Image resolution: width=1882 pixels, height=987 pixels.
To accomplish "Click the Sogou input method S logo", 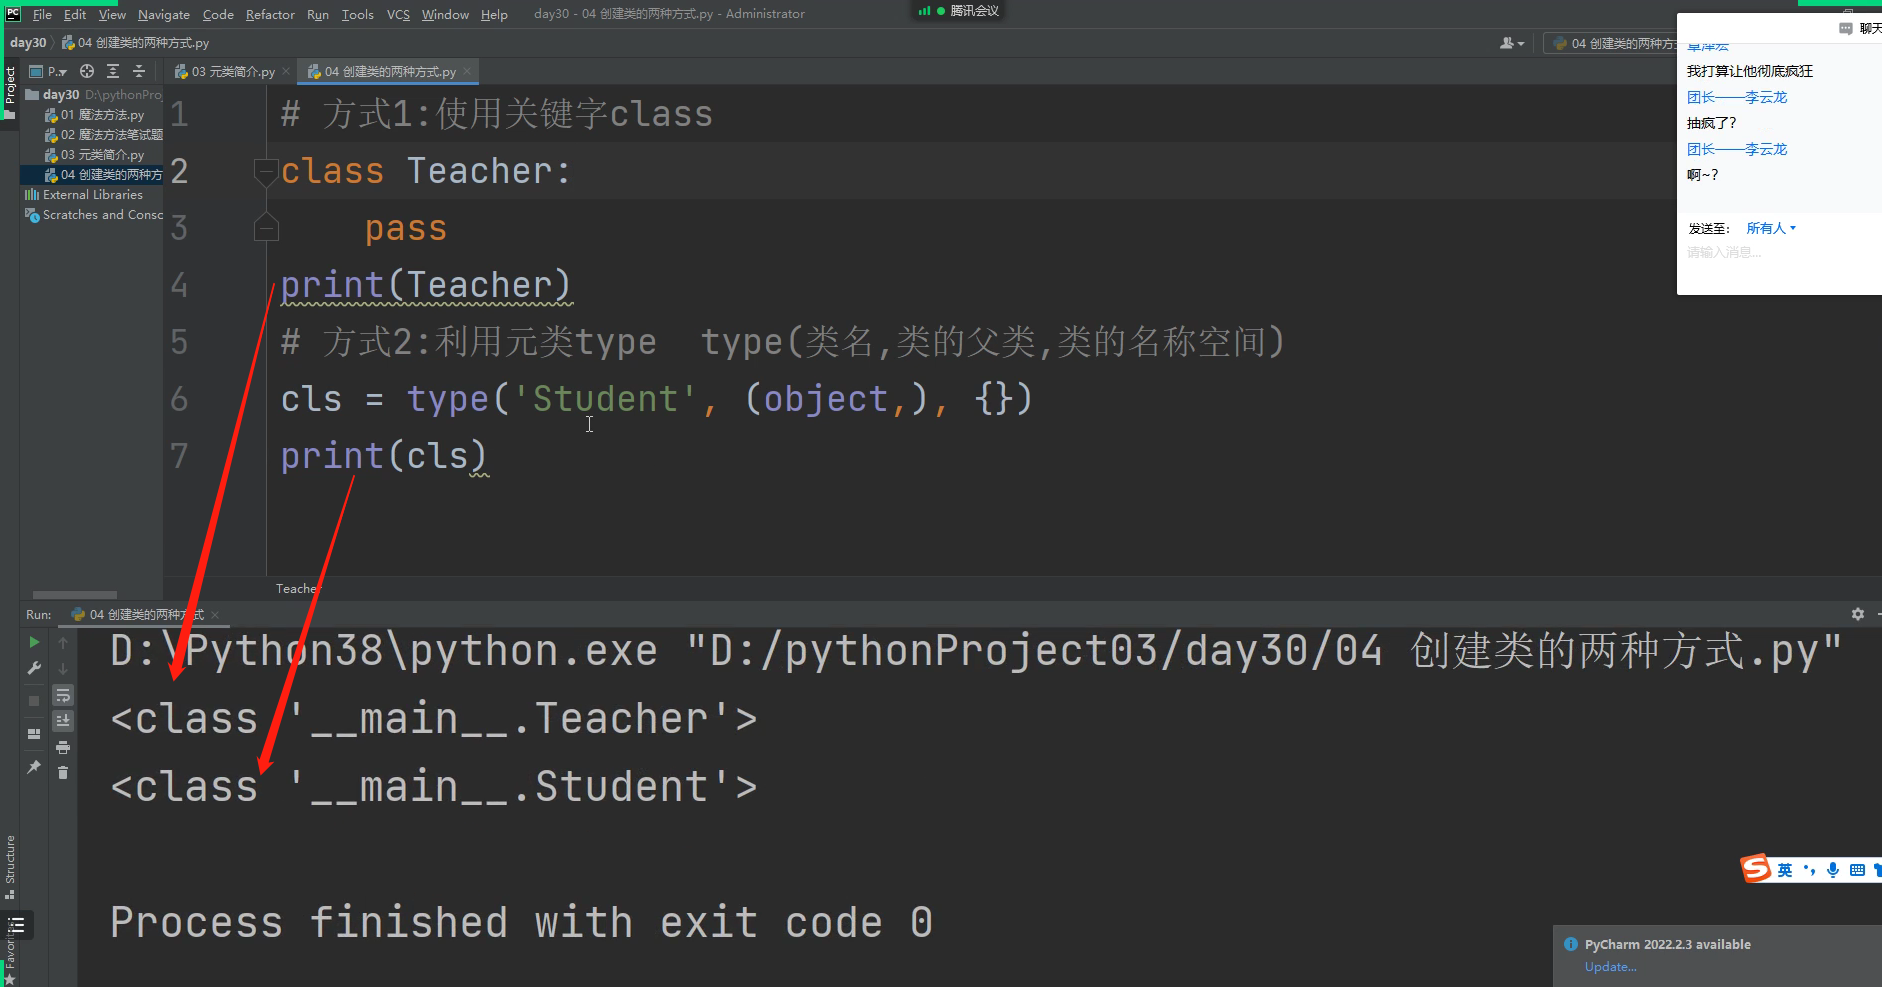I will (1755, 869).
